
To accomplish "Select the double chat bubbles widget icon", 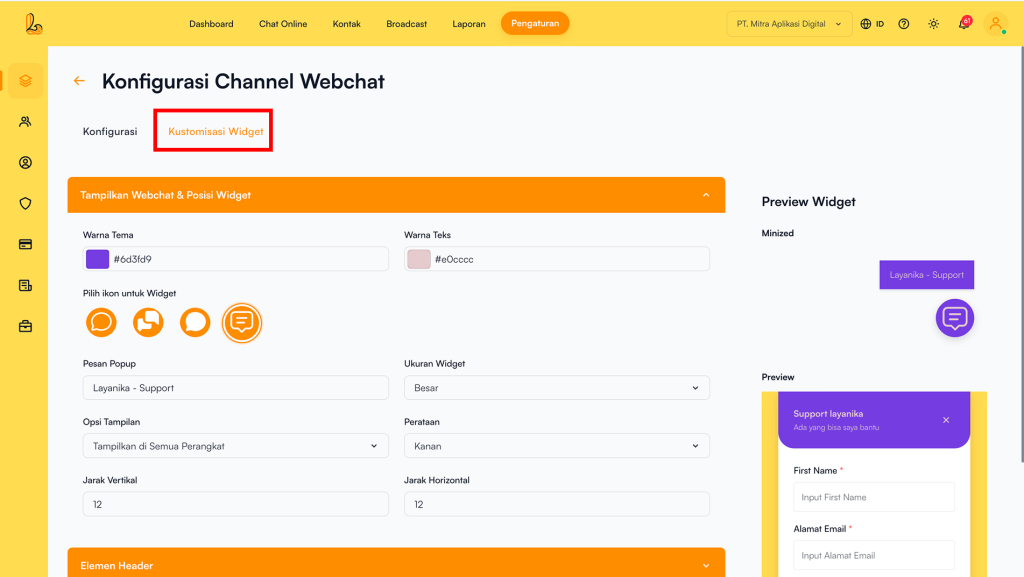I will coord(148,322).
